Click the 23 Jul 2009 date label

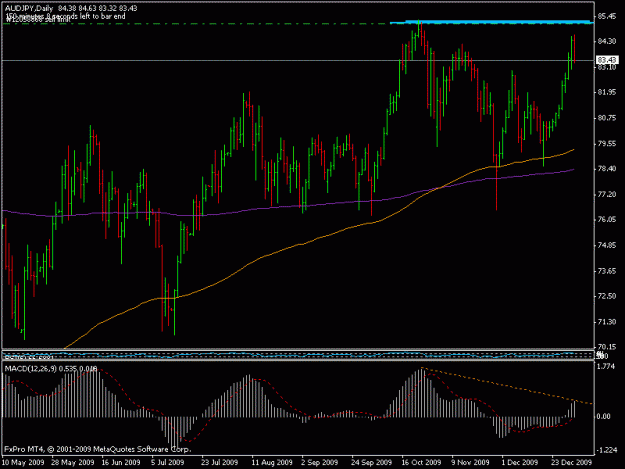(x=219, y=463)
